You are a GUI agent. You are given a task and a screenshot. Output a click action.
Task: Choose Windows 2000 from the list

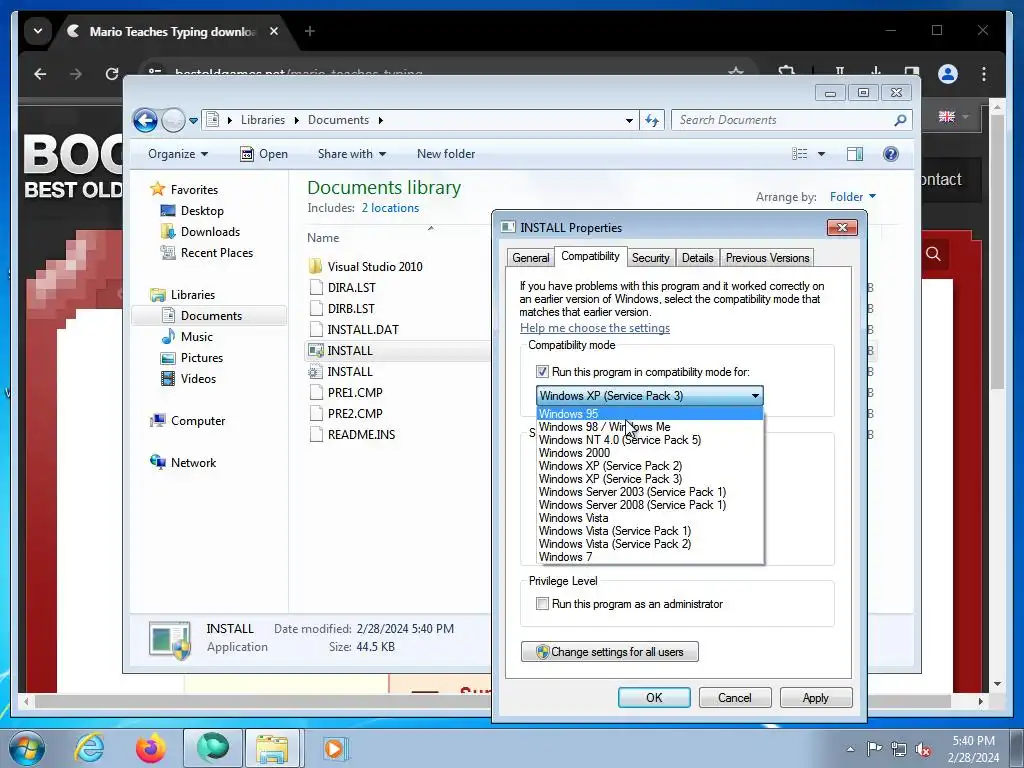[x=650, y=453]
